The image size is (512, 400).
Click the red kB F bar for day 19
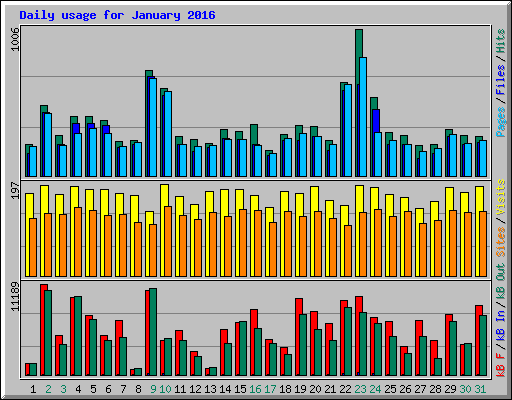(297, 337)
